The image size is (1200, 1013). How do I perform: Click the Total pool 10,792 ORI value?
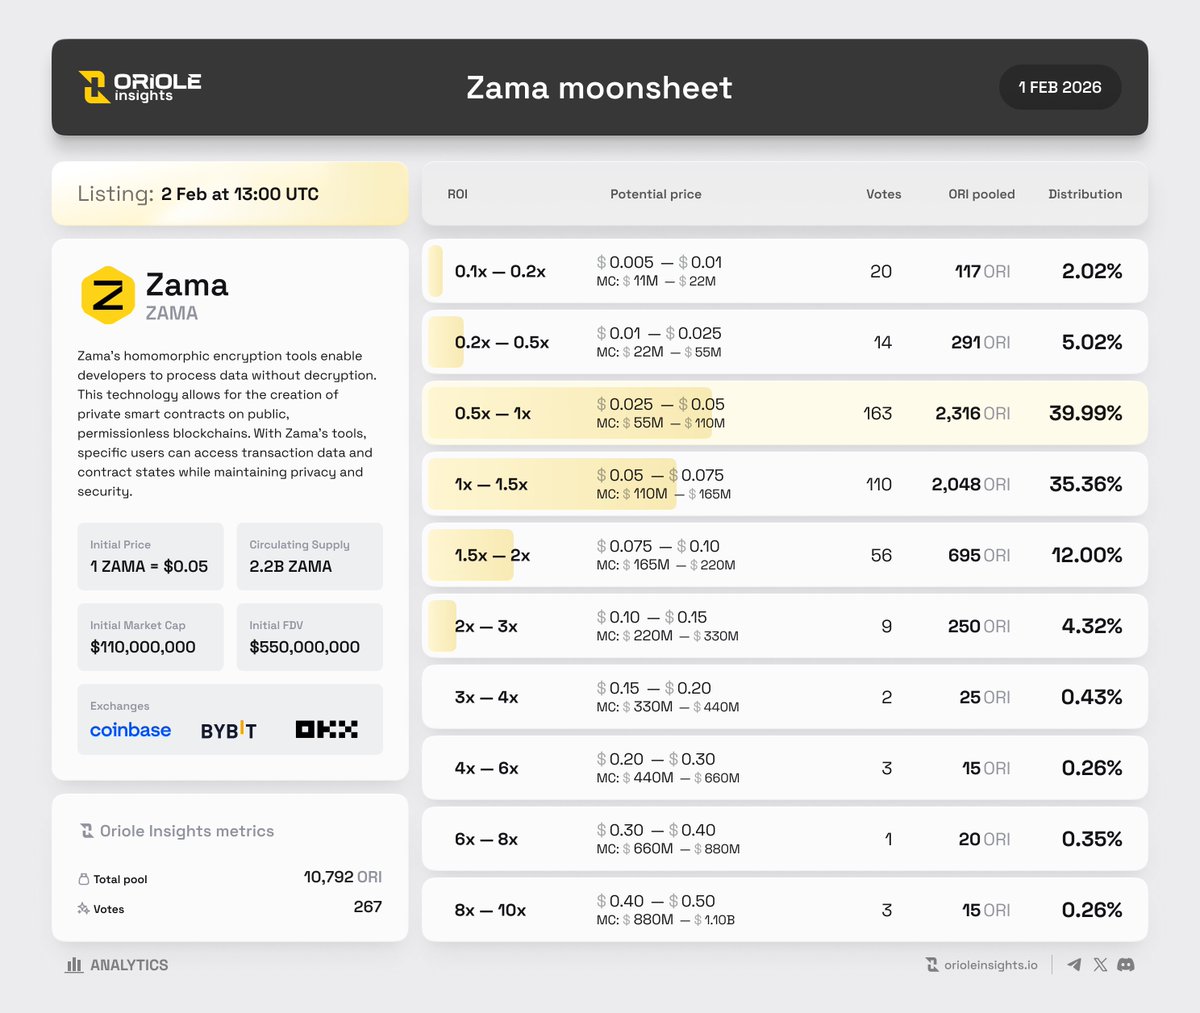point(342,877)
